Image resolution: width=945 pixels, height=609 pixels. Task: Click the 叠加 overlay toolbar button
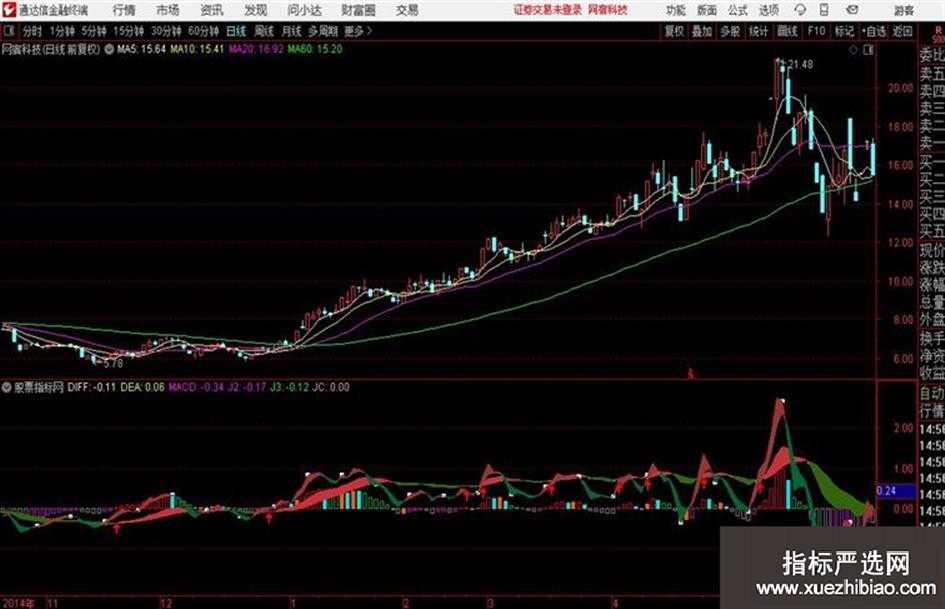point(702,31)
